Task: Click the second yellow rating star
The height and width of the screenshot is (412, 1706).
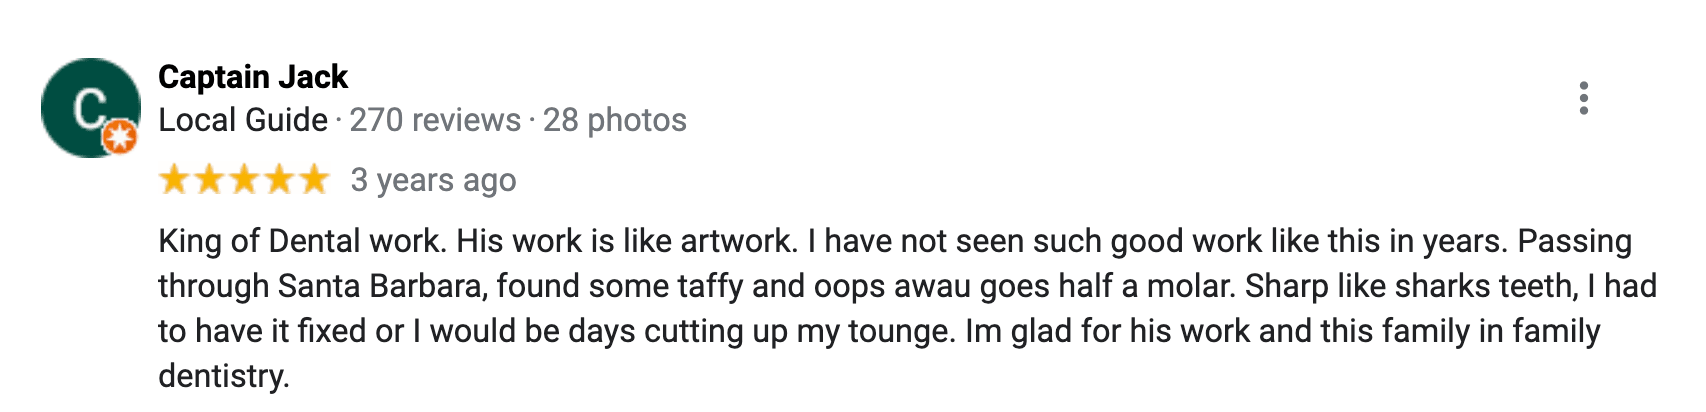Action: [209, 180]
